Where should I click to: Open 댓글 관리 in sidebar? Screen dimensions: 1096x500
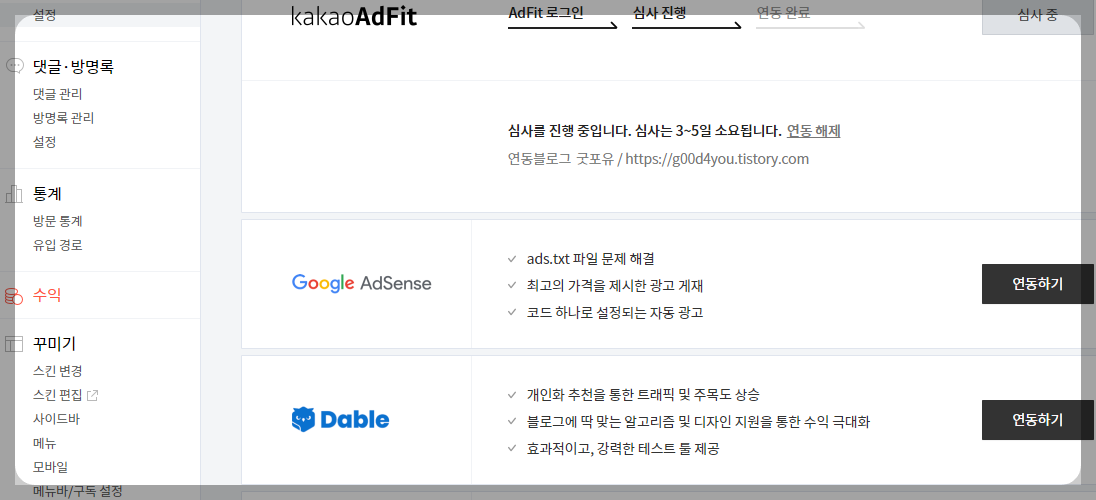tap(58, 94)
